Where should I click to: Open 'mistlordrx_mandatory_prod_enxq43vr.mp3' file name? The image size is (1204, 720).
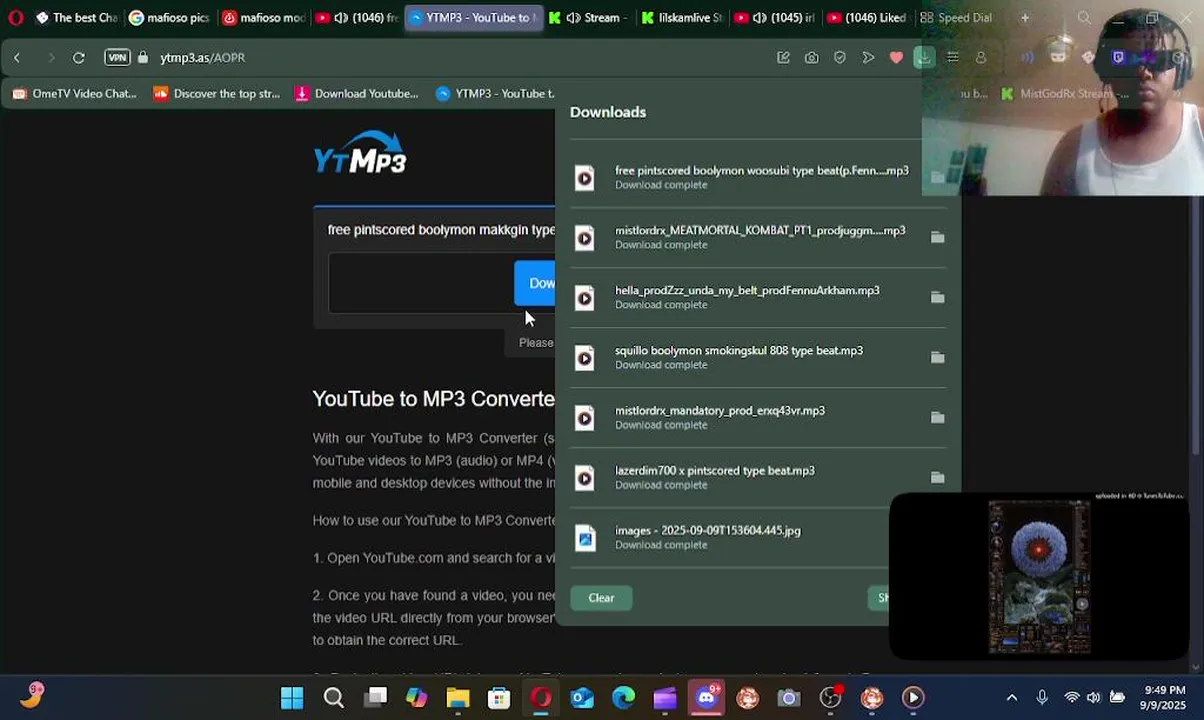[720, 410]
